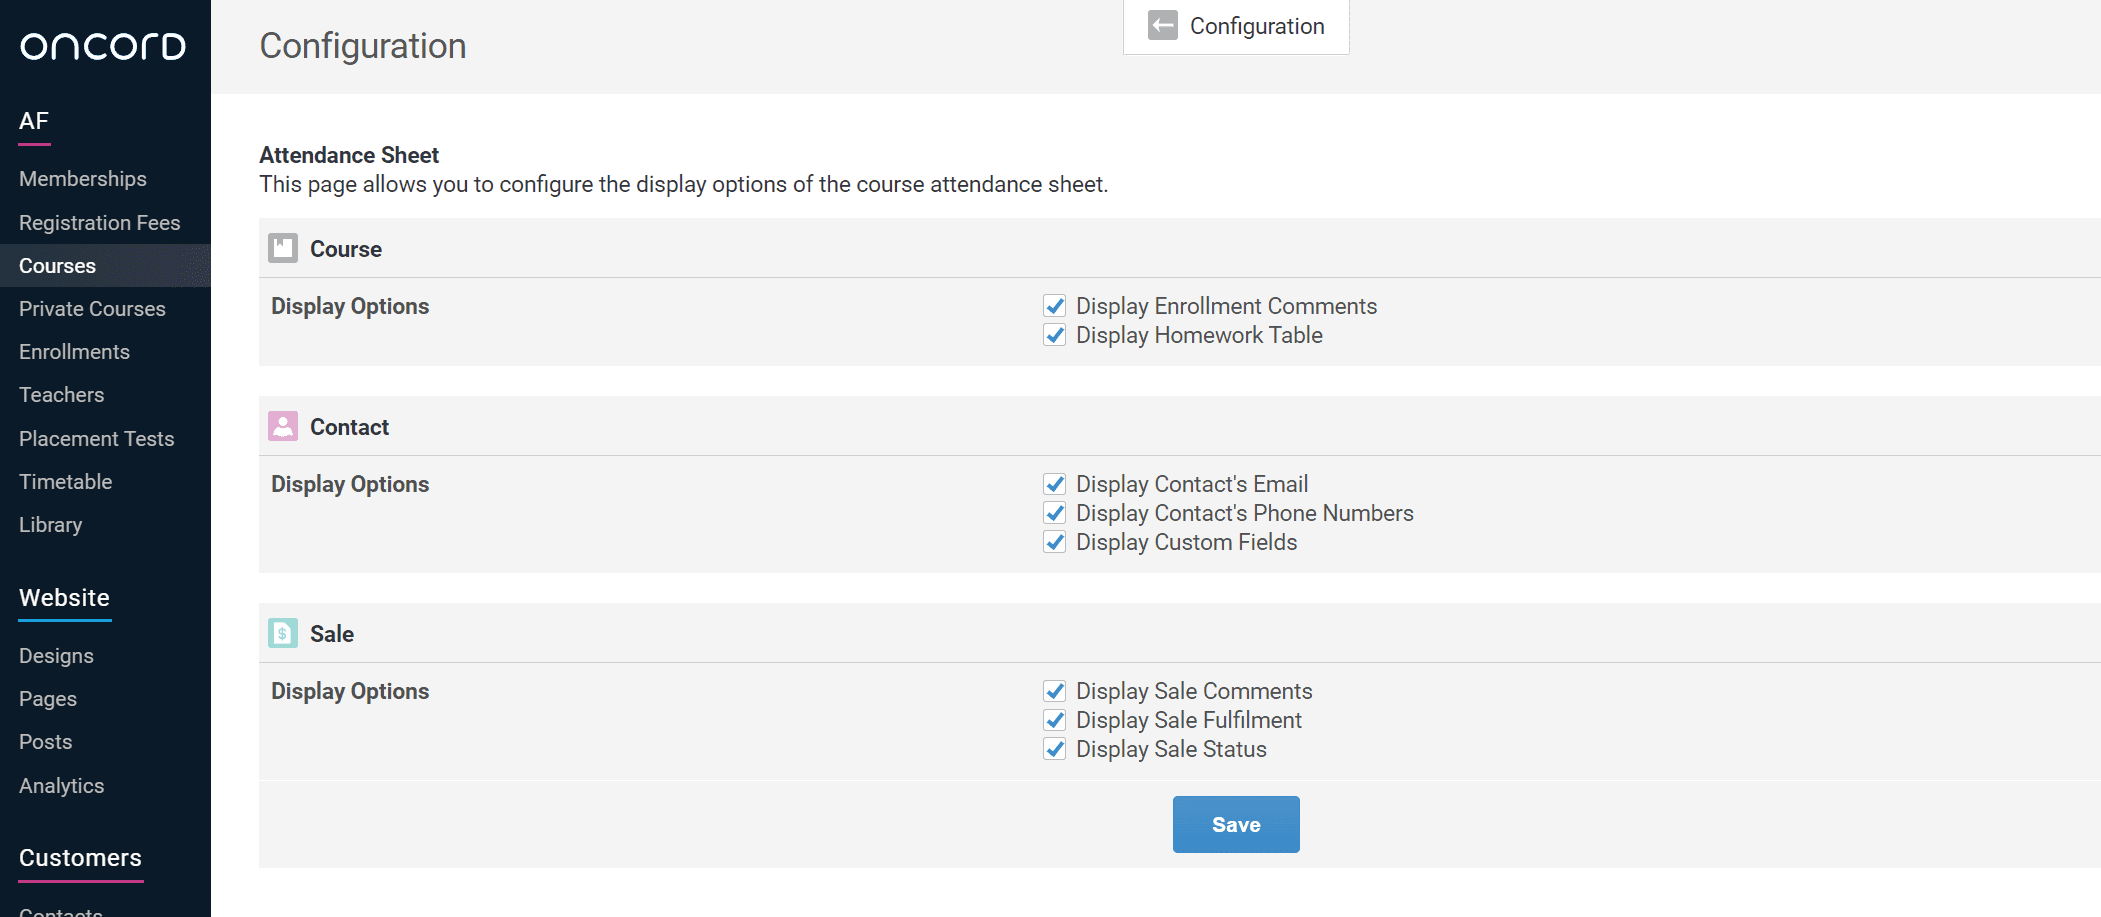
Task: Click the pink Contact section icon
Action: (x=283, y=427)
